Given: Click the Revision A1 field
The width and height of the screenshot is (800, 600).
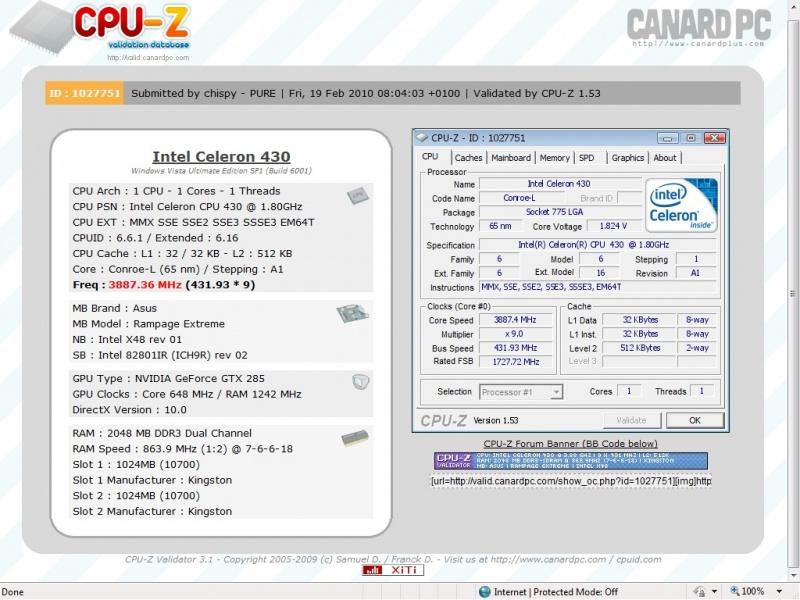Looking at the screenshot, I should coord(696,273).
